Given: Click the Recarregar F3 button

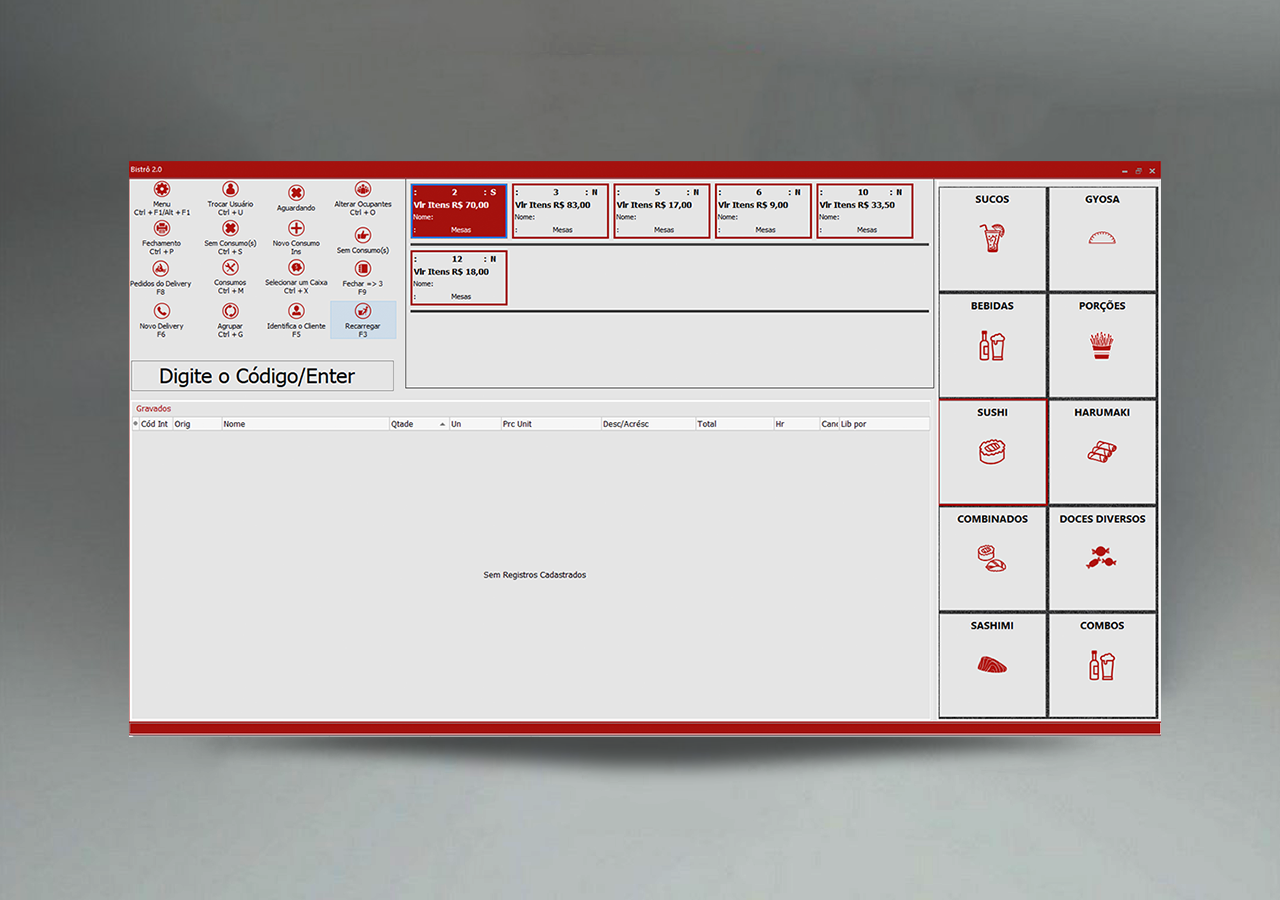Looking at the screenshot, I should (363, 320).
